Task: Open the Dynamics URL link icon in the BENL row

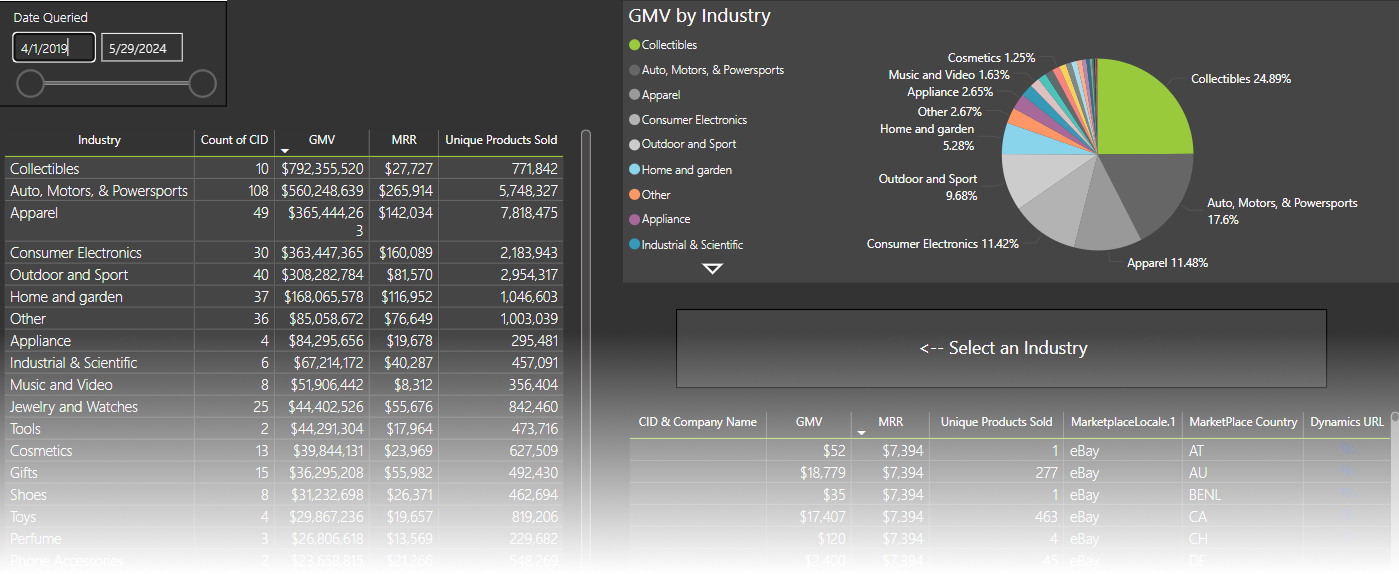Action: point(1348,495)
